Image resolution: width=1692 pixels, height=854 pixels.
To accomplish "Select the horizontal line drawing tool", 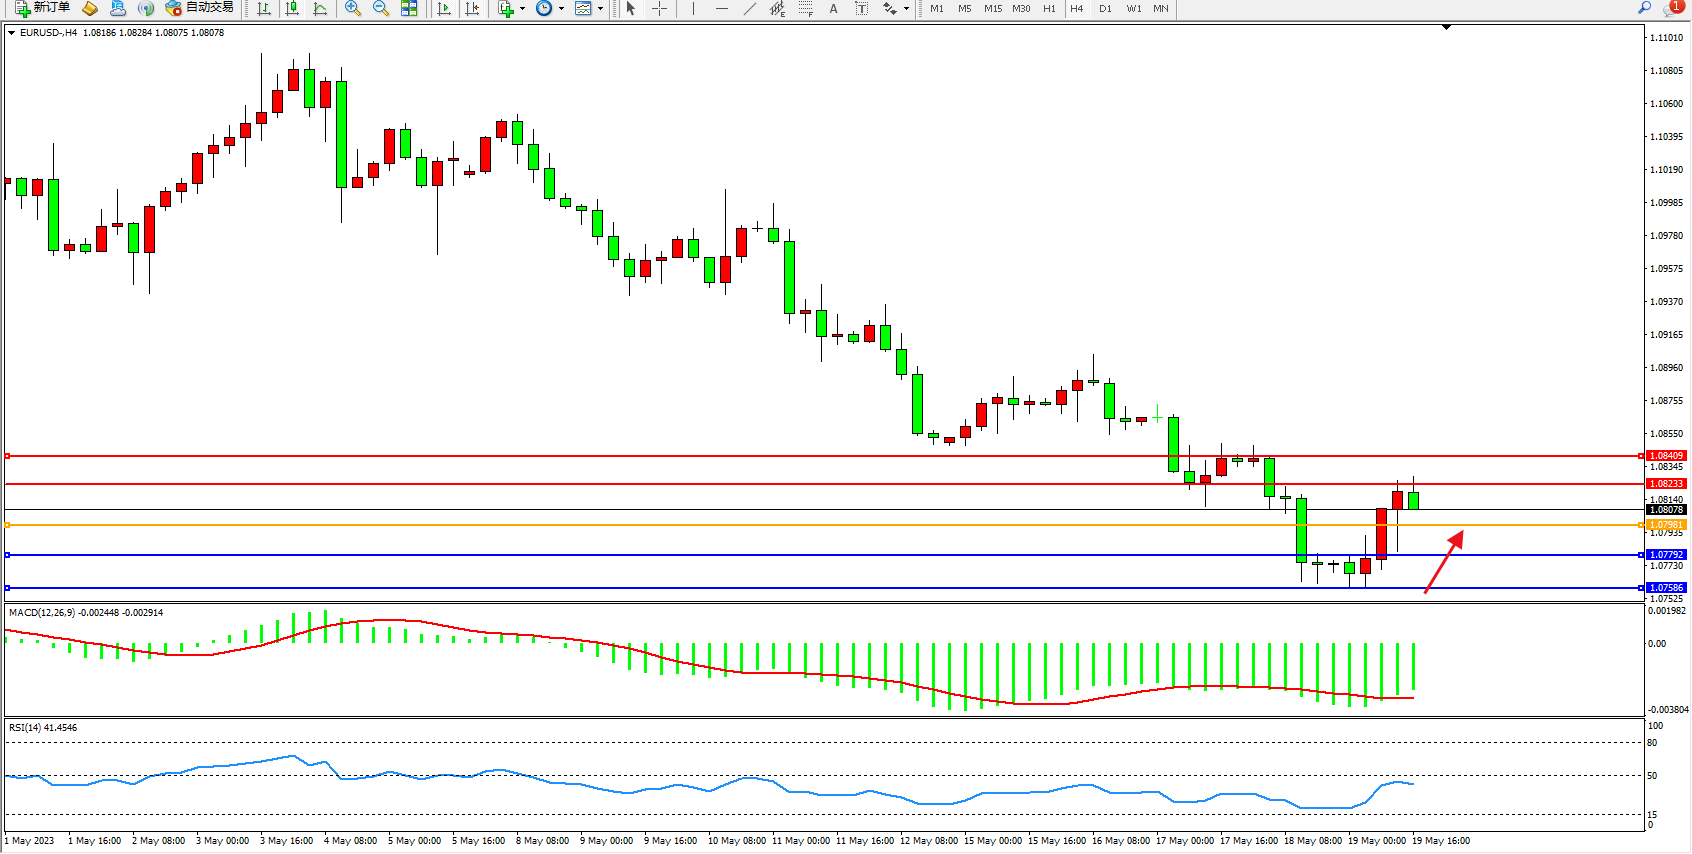I will pos(722,8).
